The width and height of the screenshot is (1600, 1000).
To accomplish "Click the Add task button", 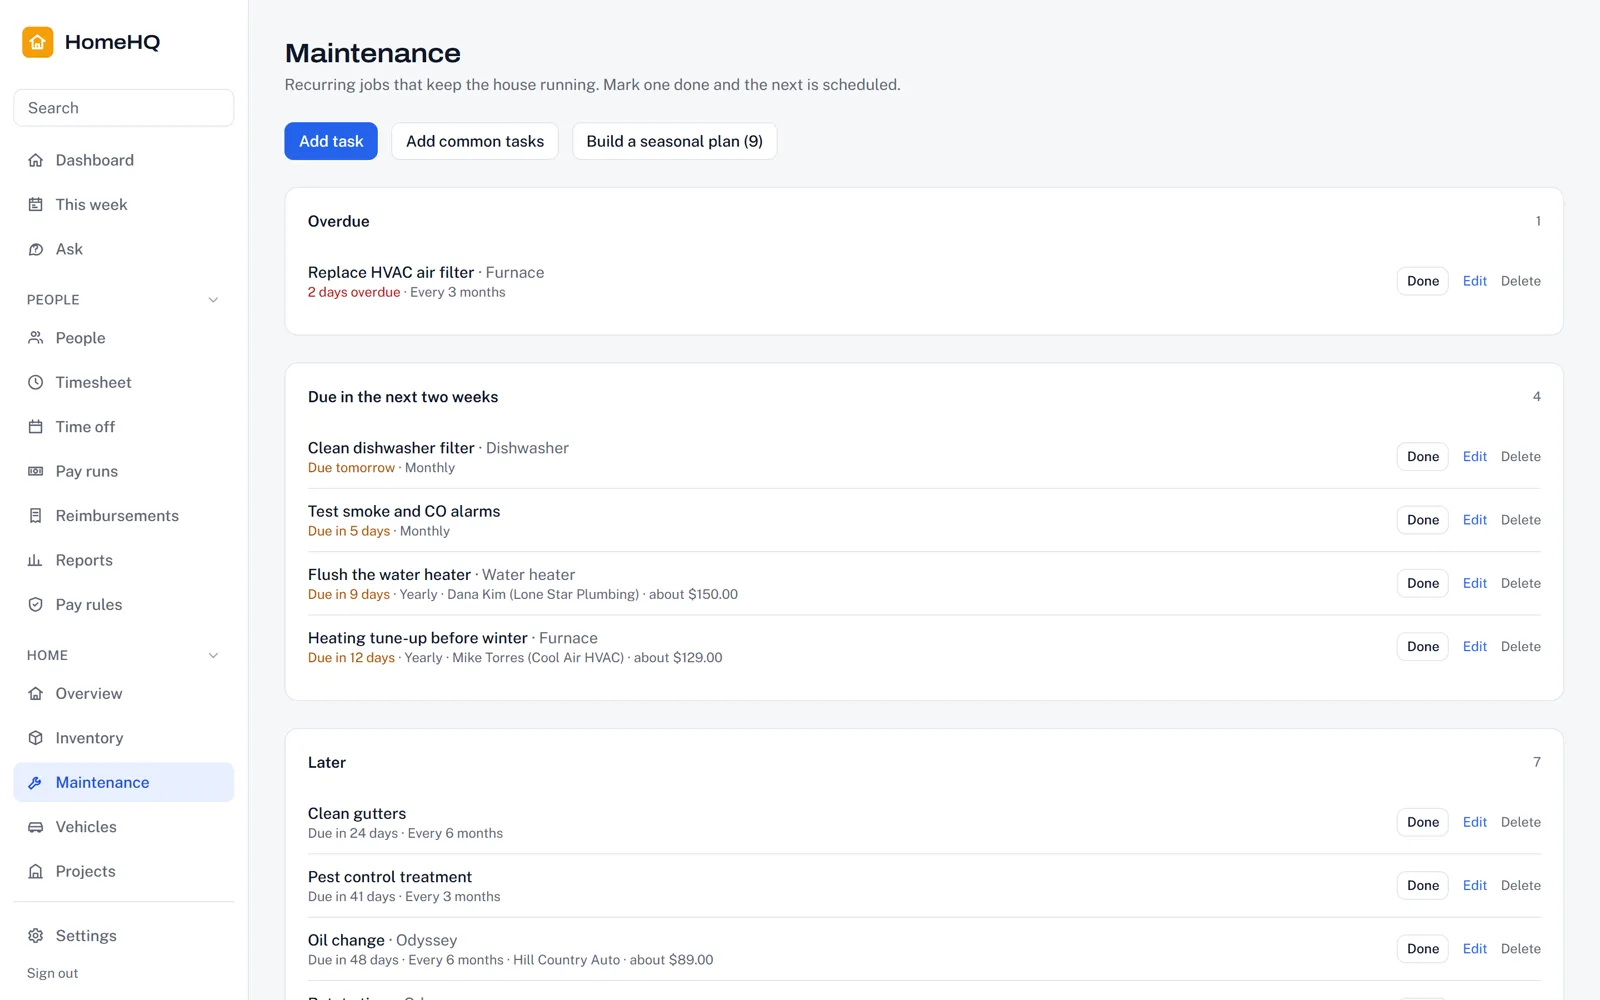I will [x=331, y=141].
